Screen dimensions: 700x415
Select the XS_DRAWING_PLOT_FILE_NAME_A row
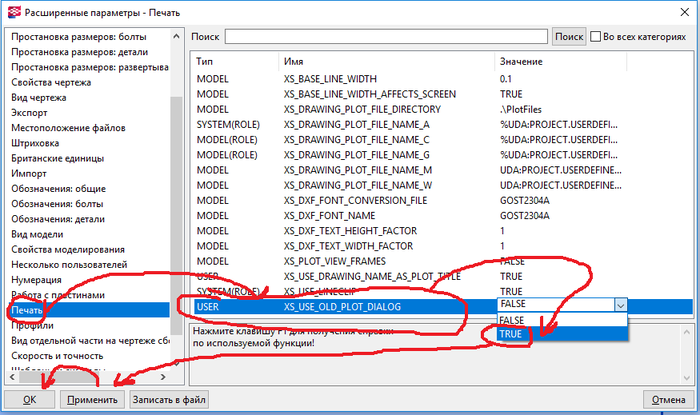(x=357, y=124)
